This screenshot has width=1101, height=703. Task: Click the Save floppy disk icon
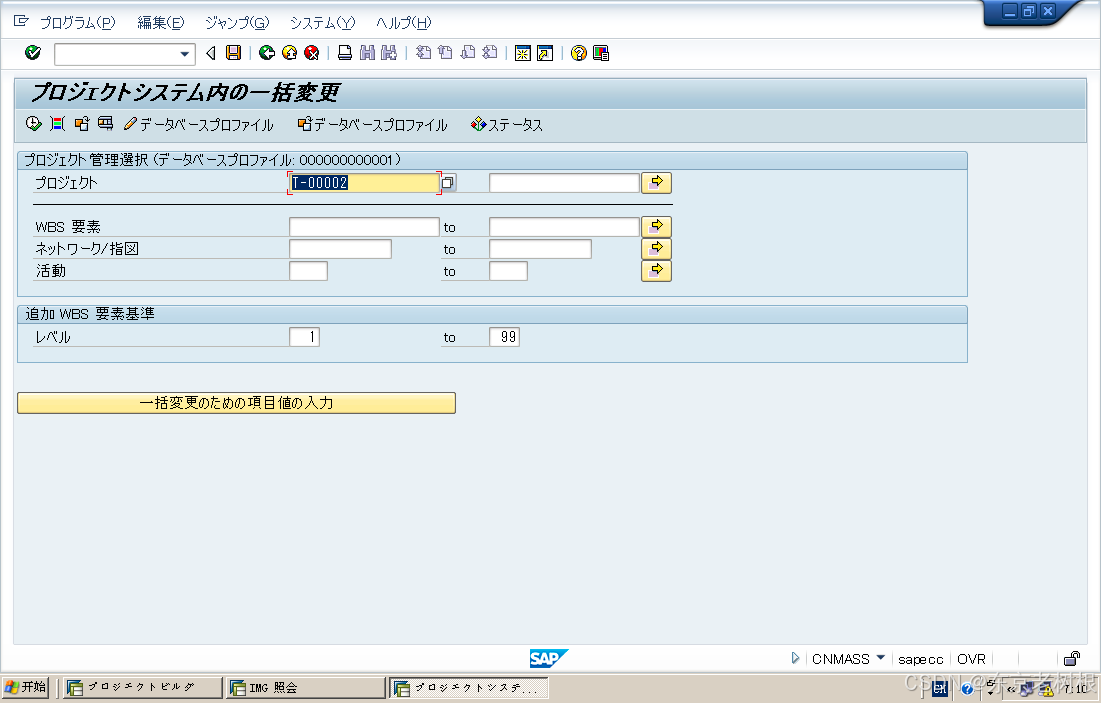(233, 53)
